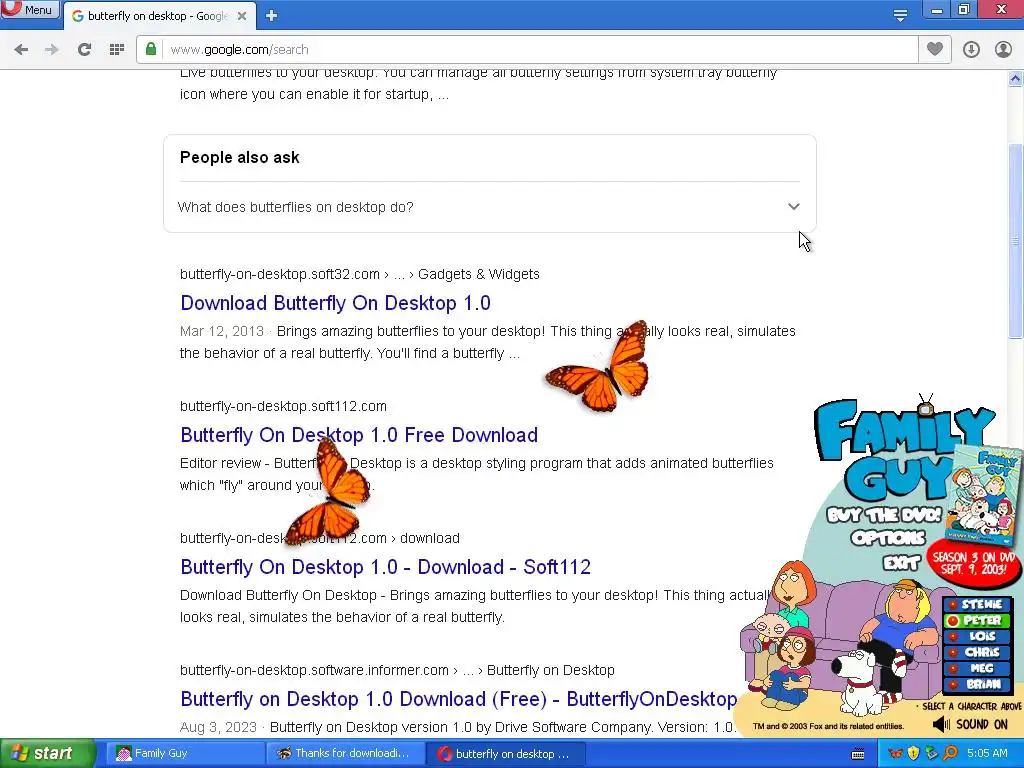Viewport: 1024px width, 768px height.
Task: Click the 'Aug 3, 2023' date text
Action: coord(218,727)
